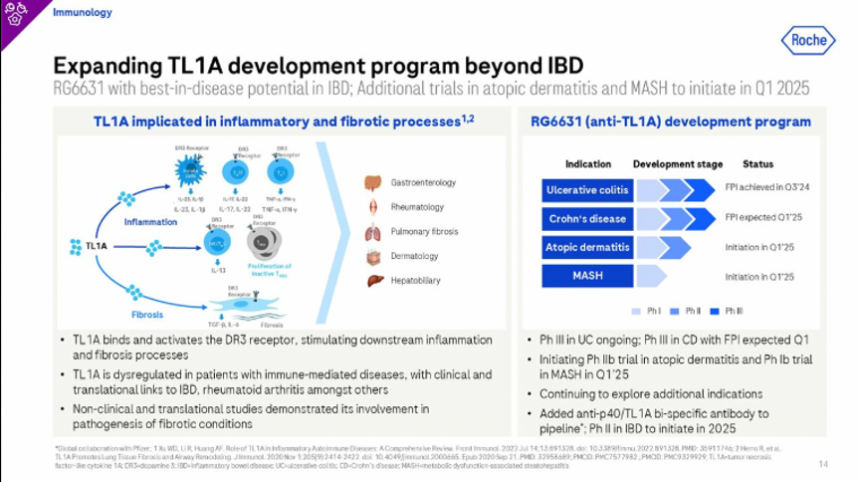Click the Gastroenterology intestine icon
This screenshot has height=482, width=860.
pos(373,183)
